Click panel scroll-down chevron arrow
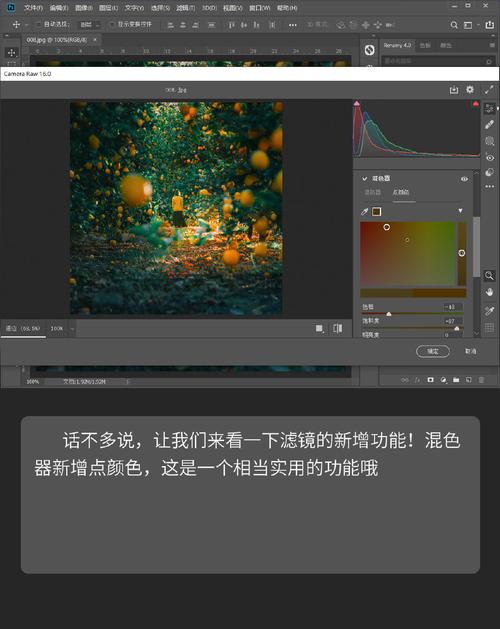The image size is (500, 629). point(476,333)
